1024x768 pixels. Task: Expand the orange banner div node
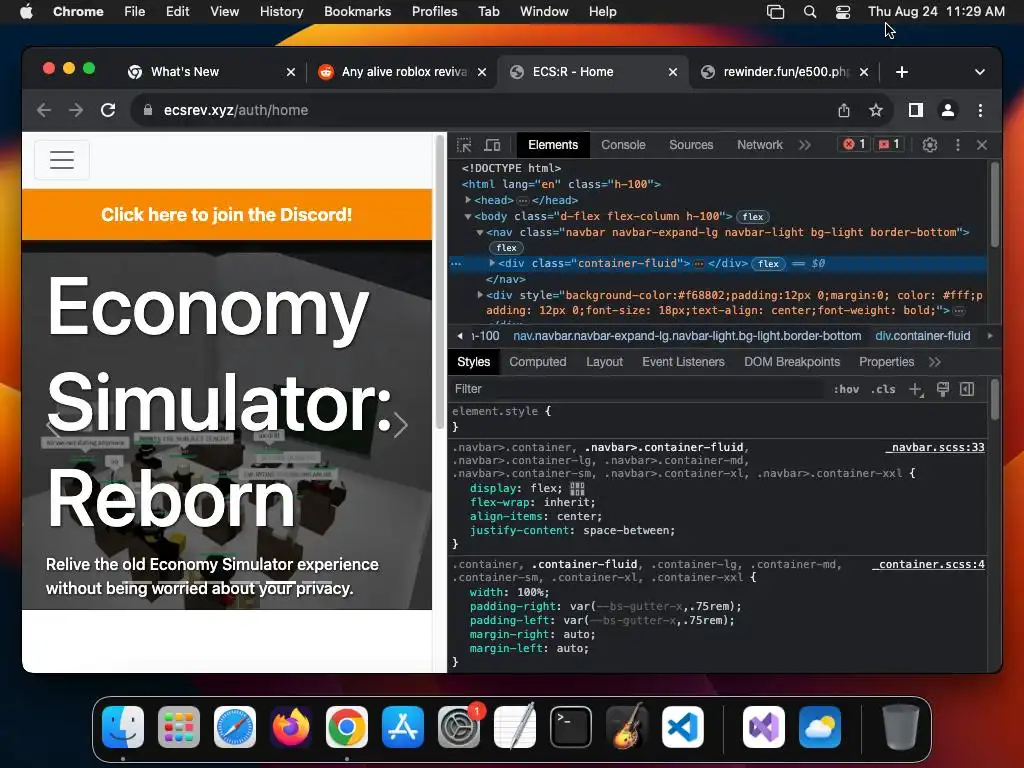pyautogui.click(x=480, y=295)
